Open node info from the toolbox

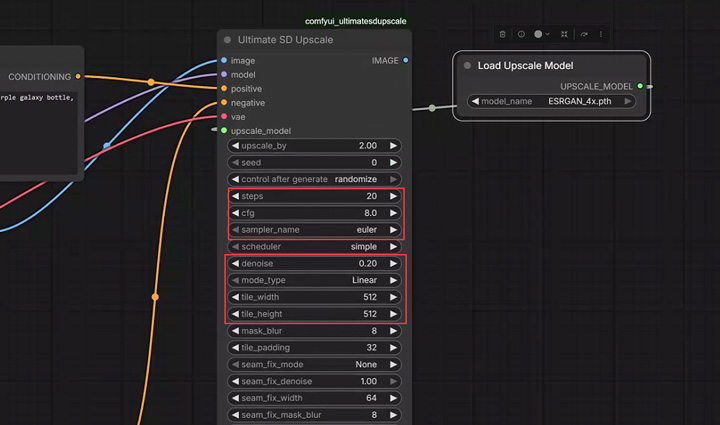tap(521, 34)
